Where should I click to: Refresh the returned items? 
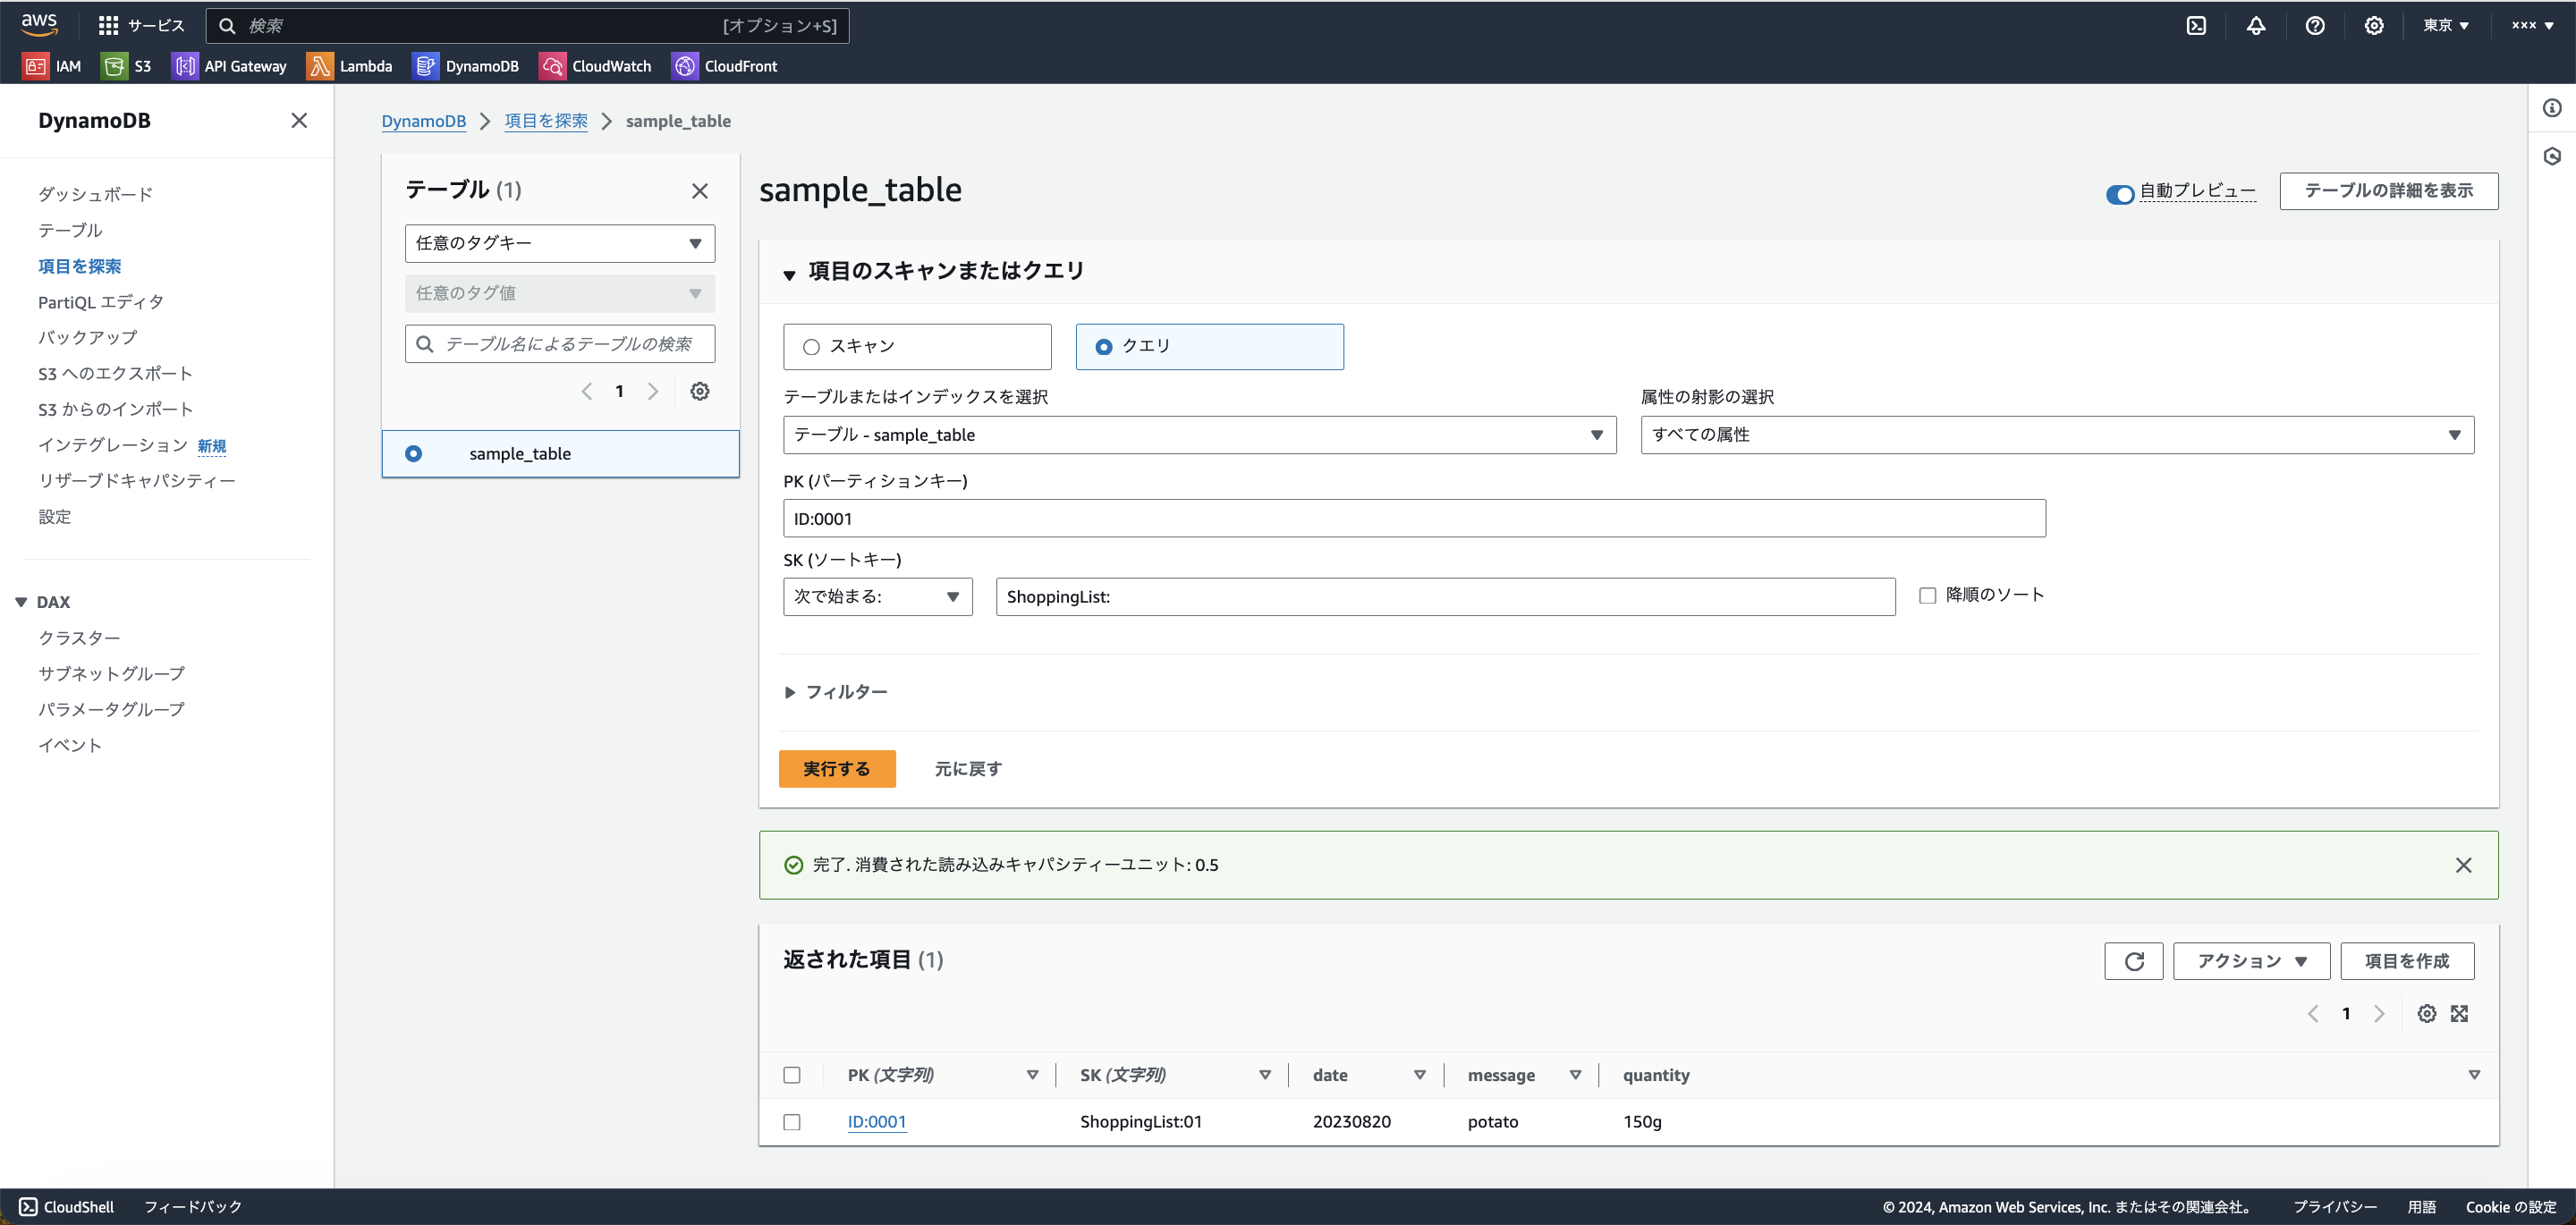click(2134, 961)
